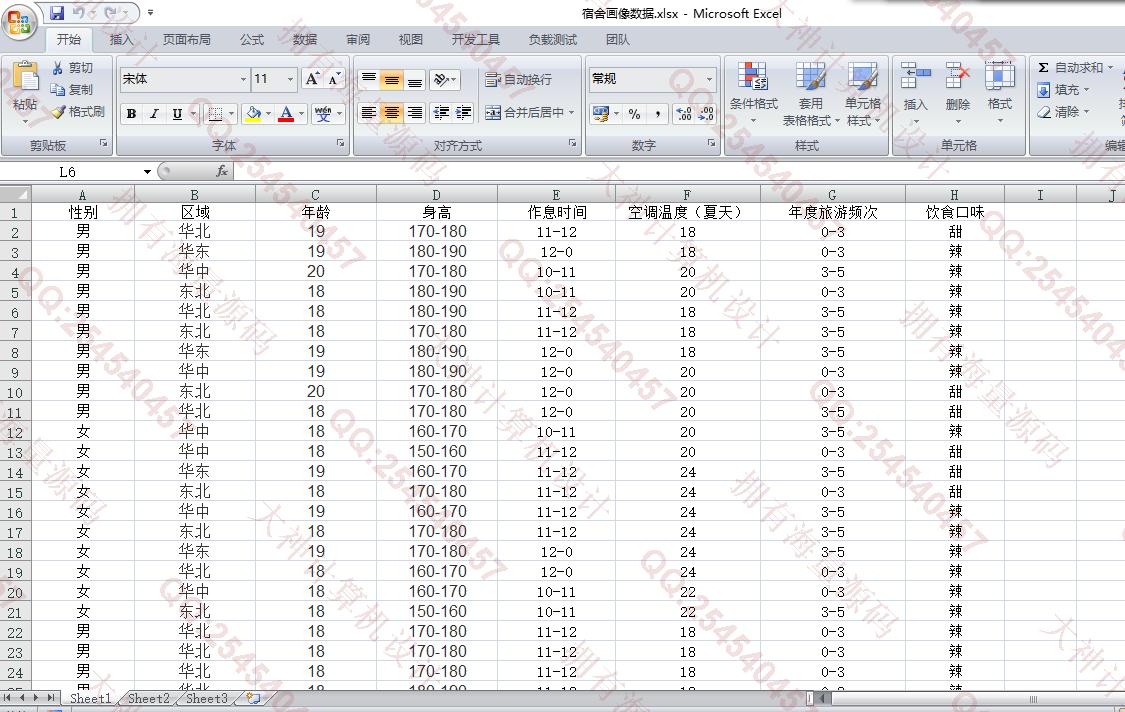Screen dimensions: 1125x712
Task: Increase font size with large A icon
Action: tap(311, 78)
